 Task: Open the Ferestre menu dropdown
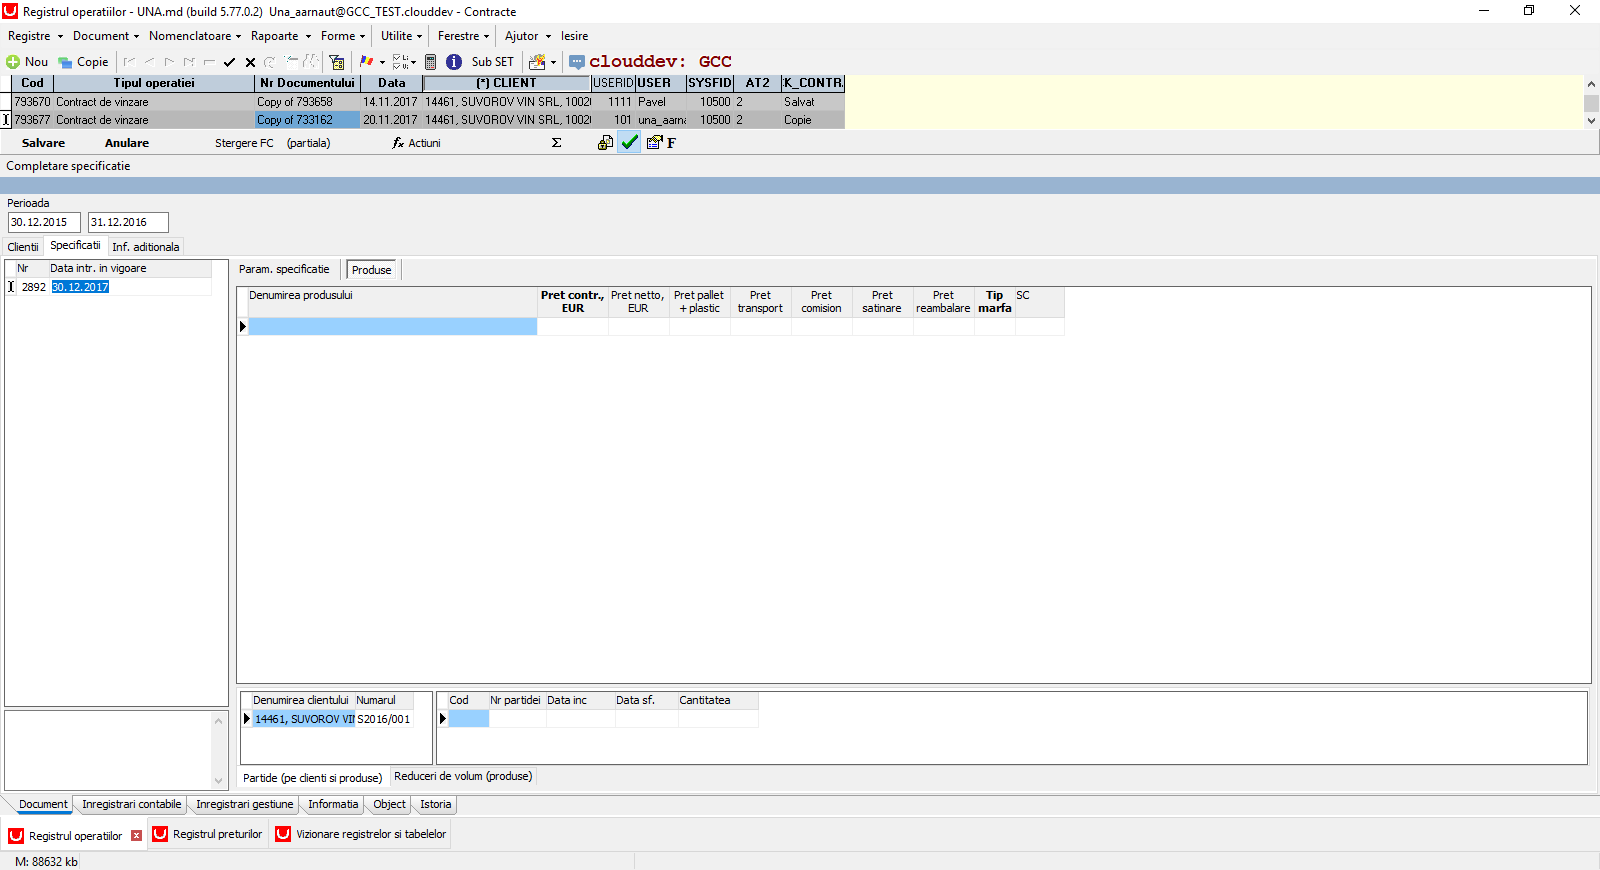pos(463,36)
